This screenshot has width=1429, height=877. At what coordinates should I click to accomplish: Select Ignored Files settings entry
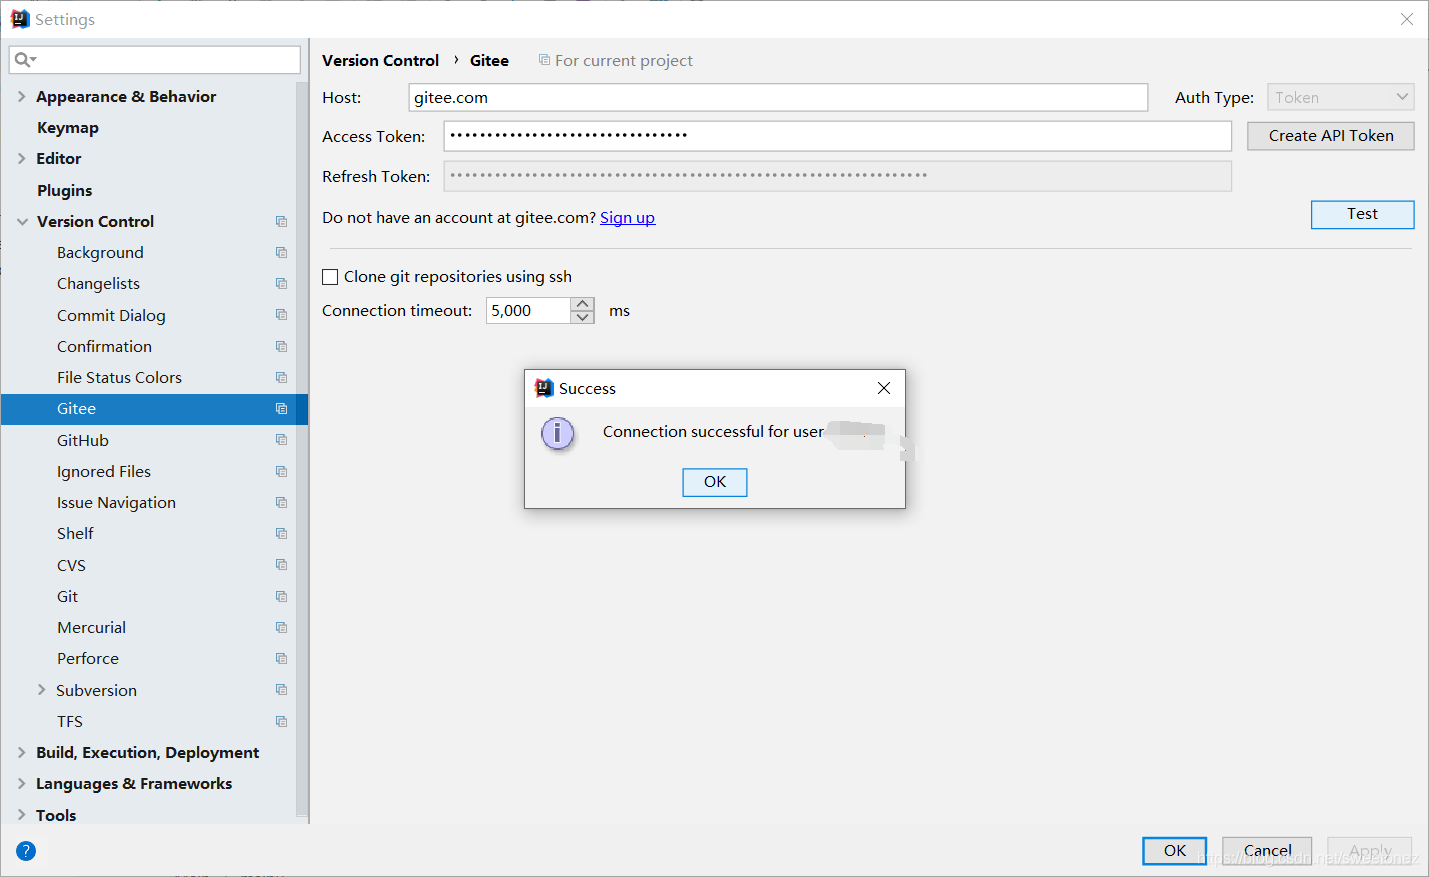coord(104,471)
